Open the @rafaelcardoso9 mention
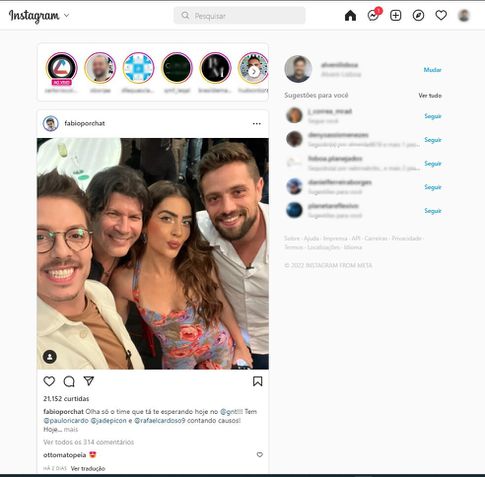This screenshot has width=485, height=477. point(159,421)
